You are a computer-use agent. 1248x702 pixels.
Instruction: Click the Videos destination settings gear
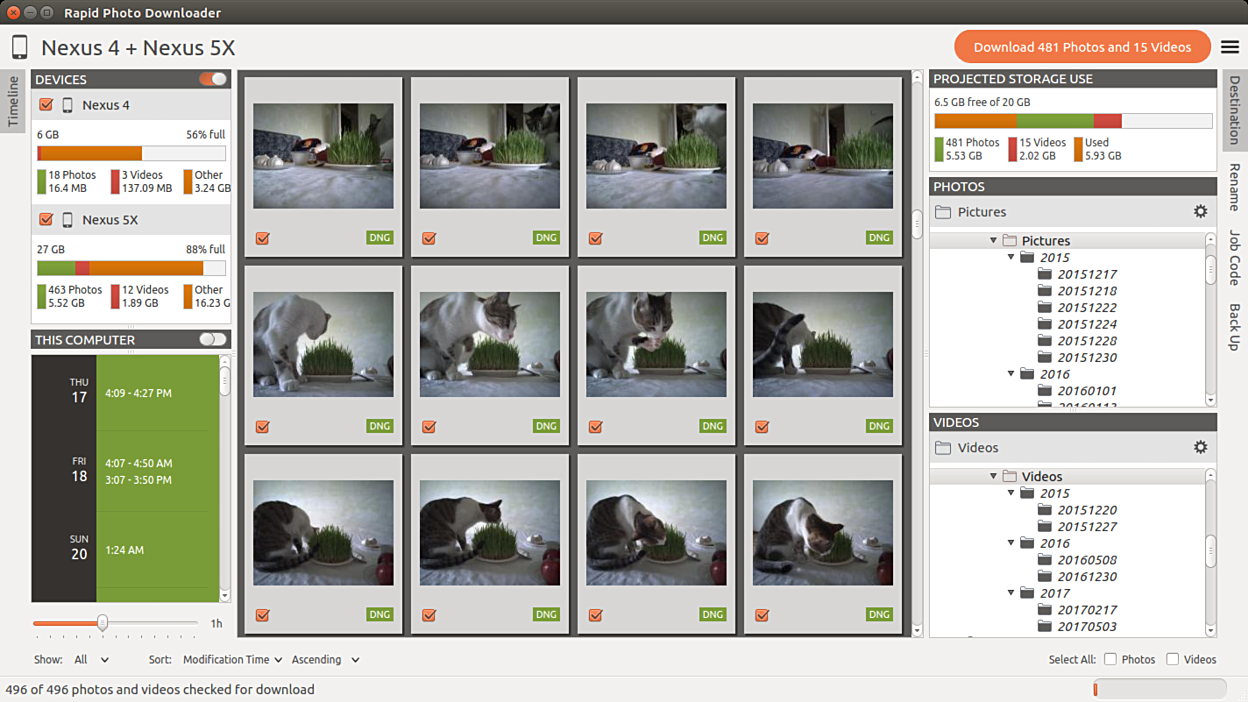[1200, 447]
